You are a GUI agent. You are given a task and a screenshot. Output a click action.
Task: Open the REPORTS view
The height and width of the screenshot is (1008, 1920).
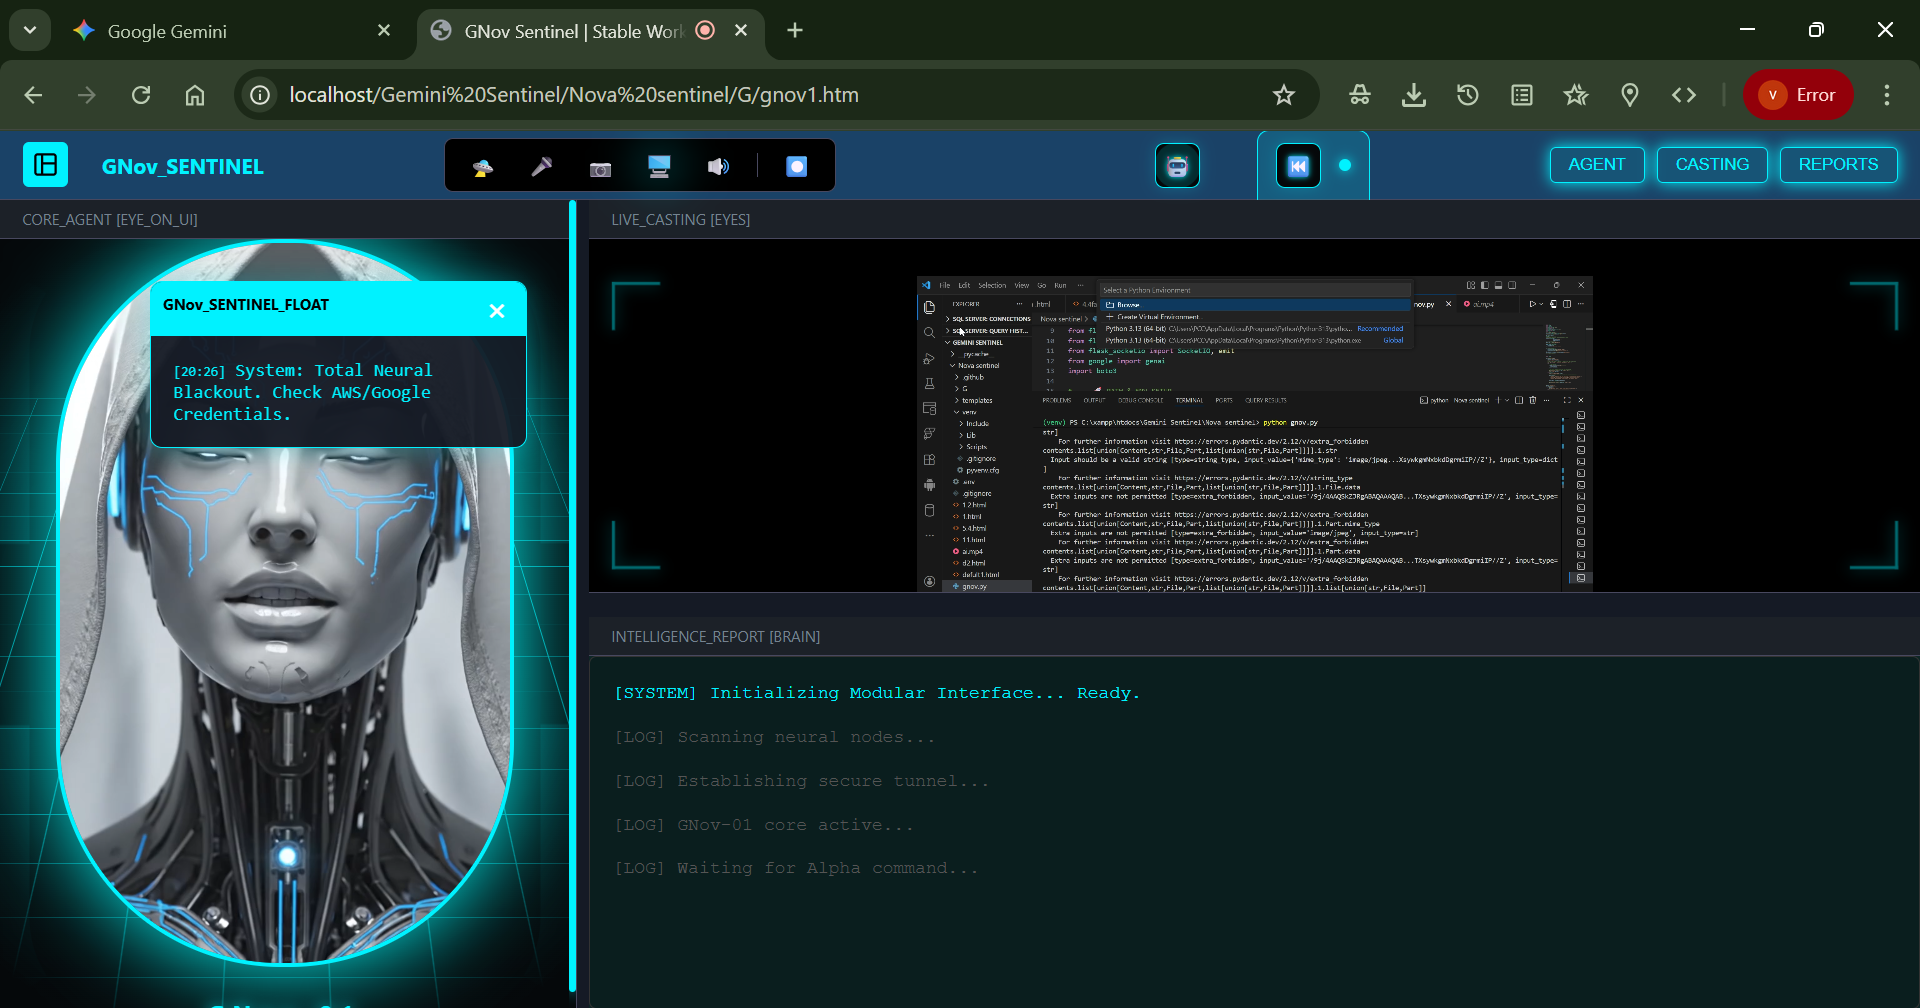pos(1838,165)
